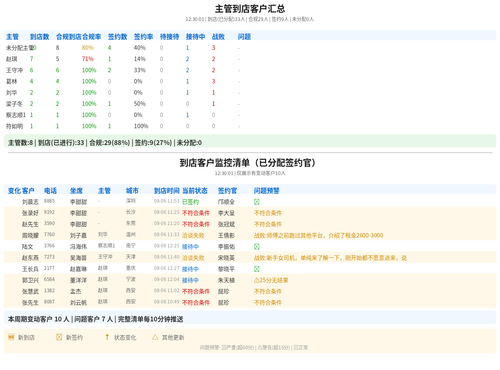Click the 签约数 column header
This screenshot has height=370, width=500.
(x=117, y=37)
